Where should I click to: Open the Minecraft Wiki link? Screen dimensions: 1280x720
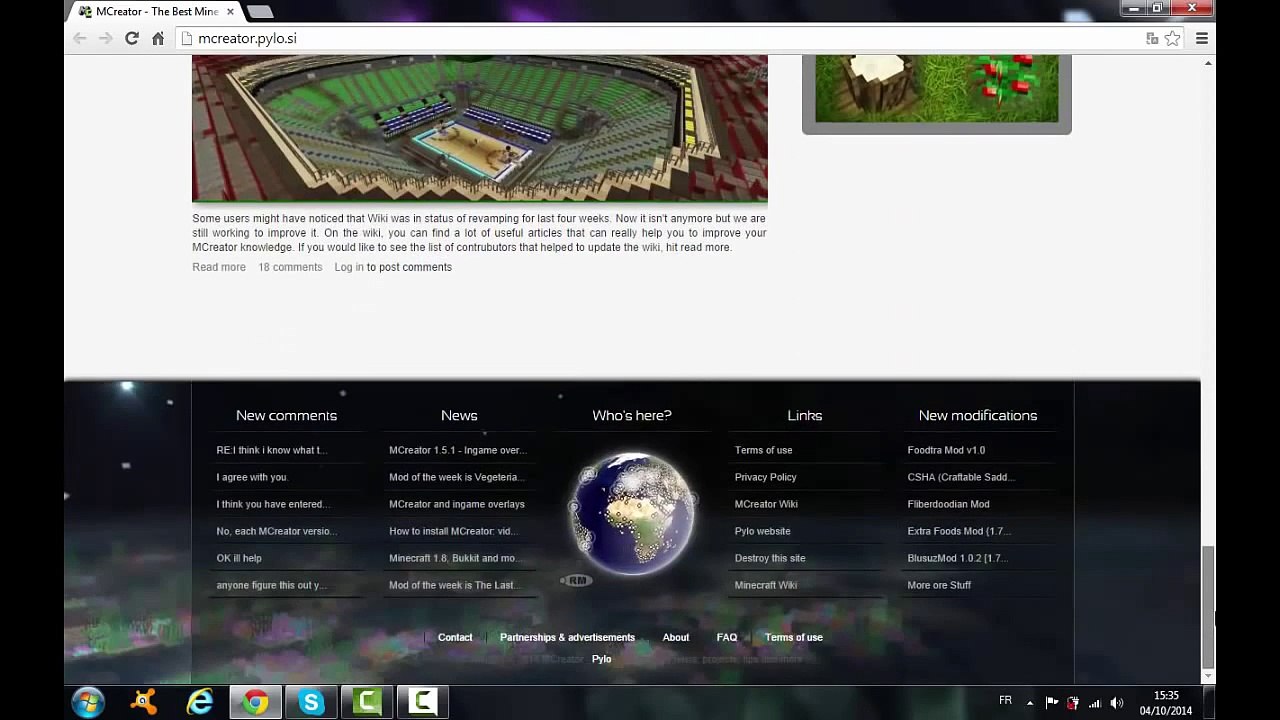(x=766, y=585)
